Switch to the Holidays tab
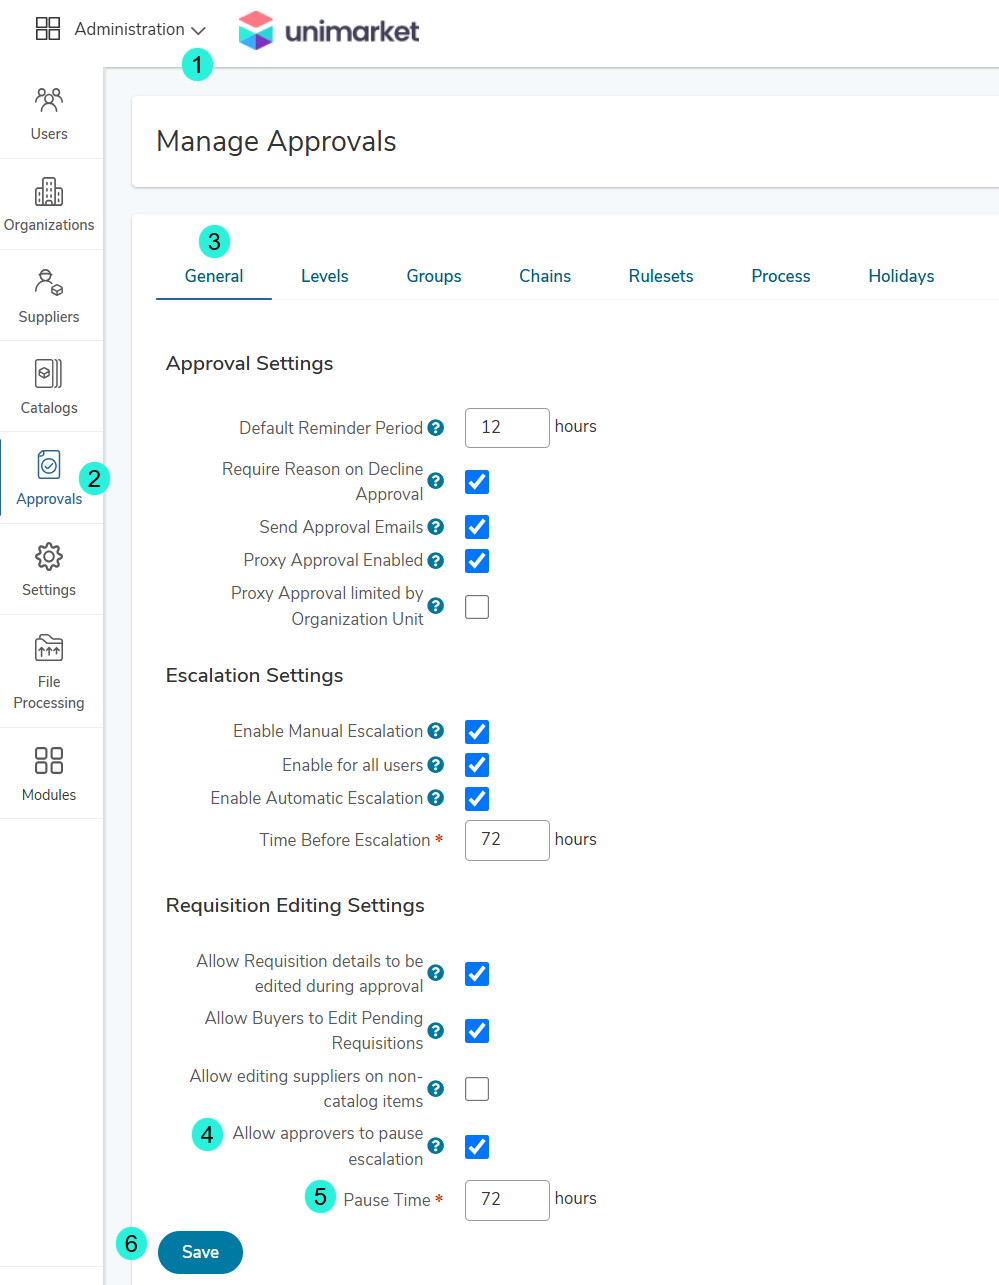The height and width of the screenshot is (1285, 999). click(901, 276)
